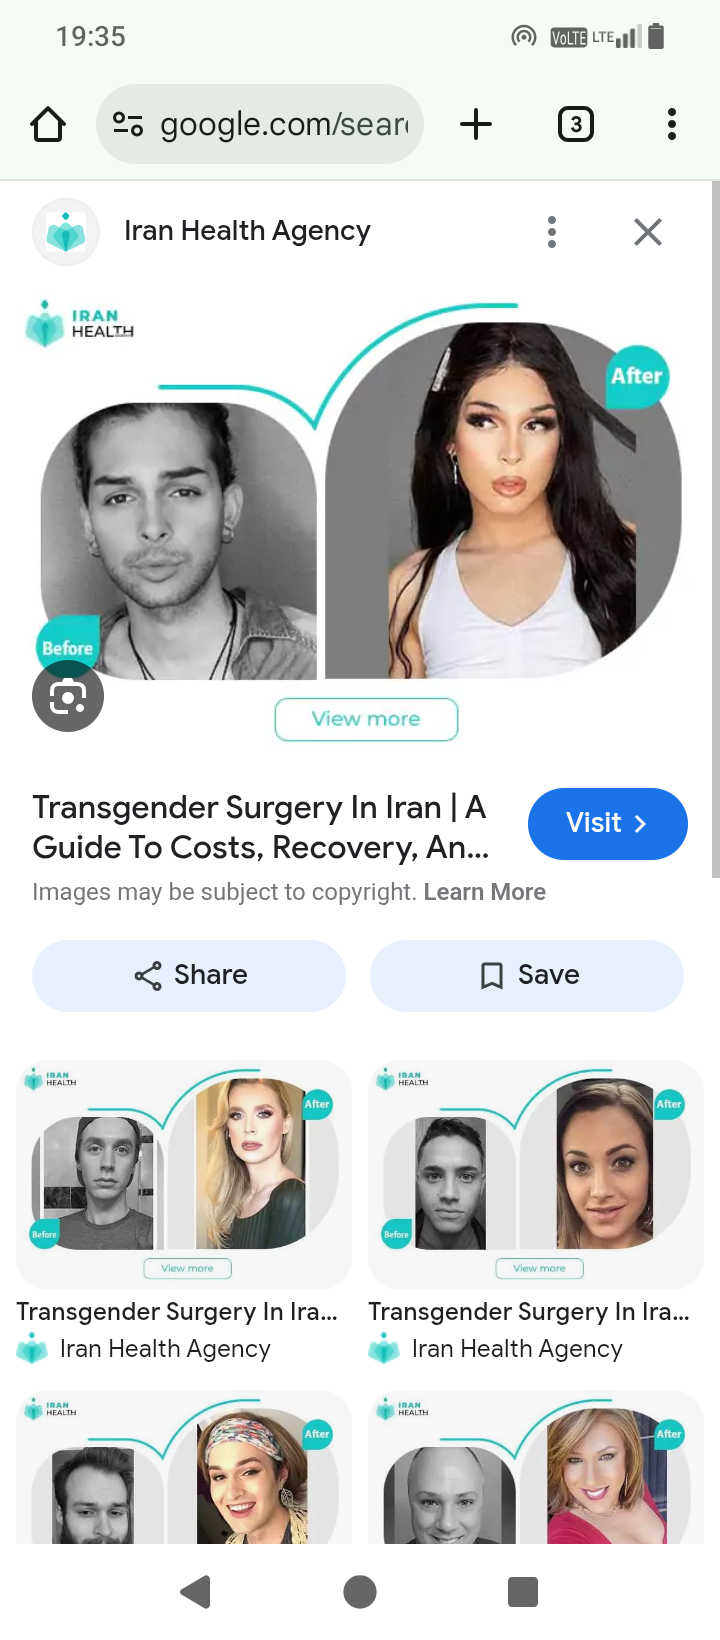Save the image to collection
Image resolution: width=720 pixels, height=1640 pixels.
pyautogui.click(x=527, y=976)
